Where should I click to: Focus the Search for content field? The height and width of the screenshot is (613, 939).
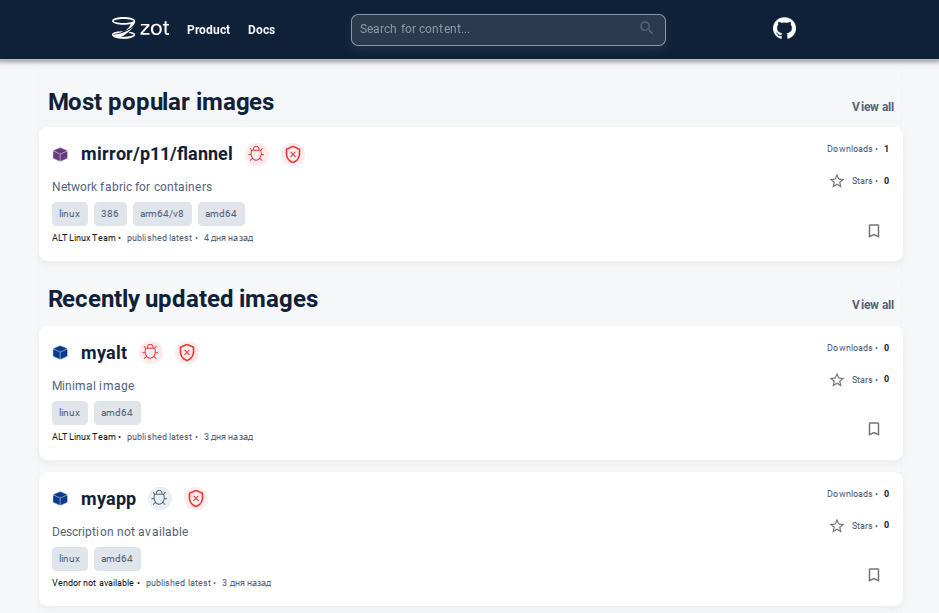[x=495, y=29]
